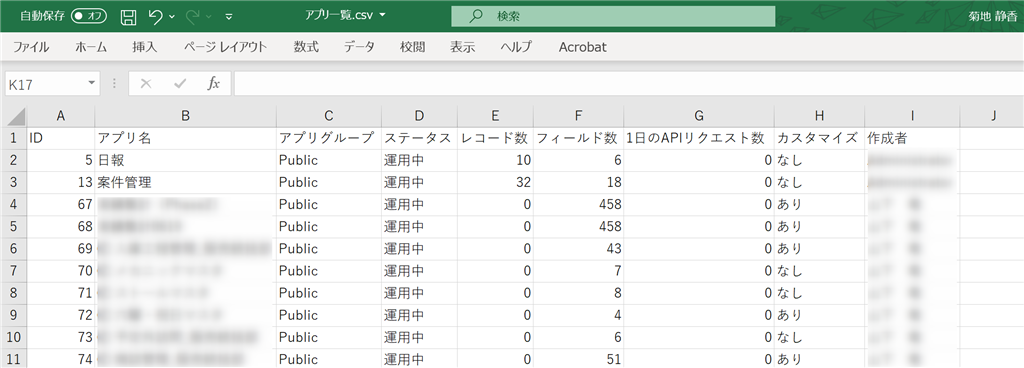Image resolution: width=1024 pixels, height=368 pixels.
Task: Click field count cell showing 51
Action: [578, 359]
